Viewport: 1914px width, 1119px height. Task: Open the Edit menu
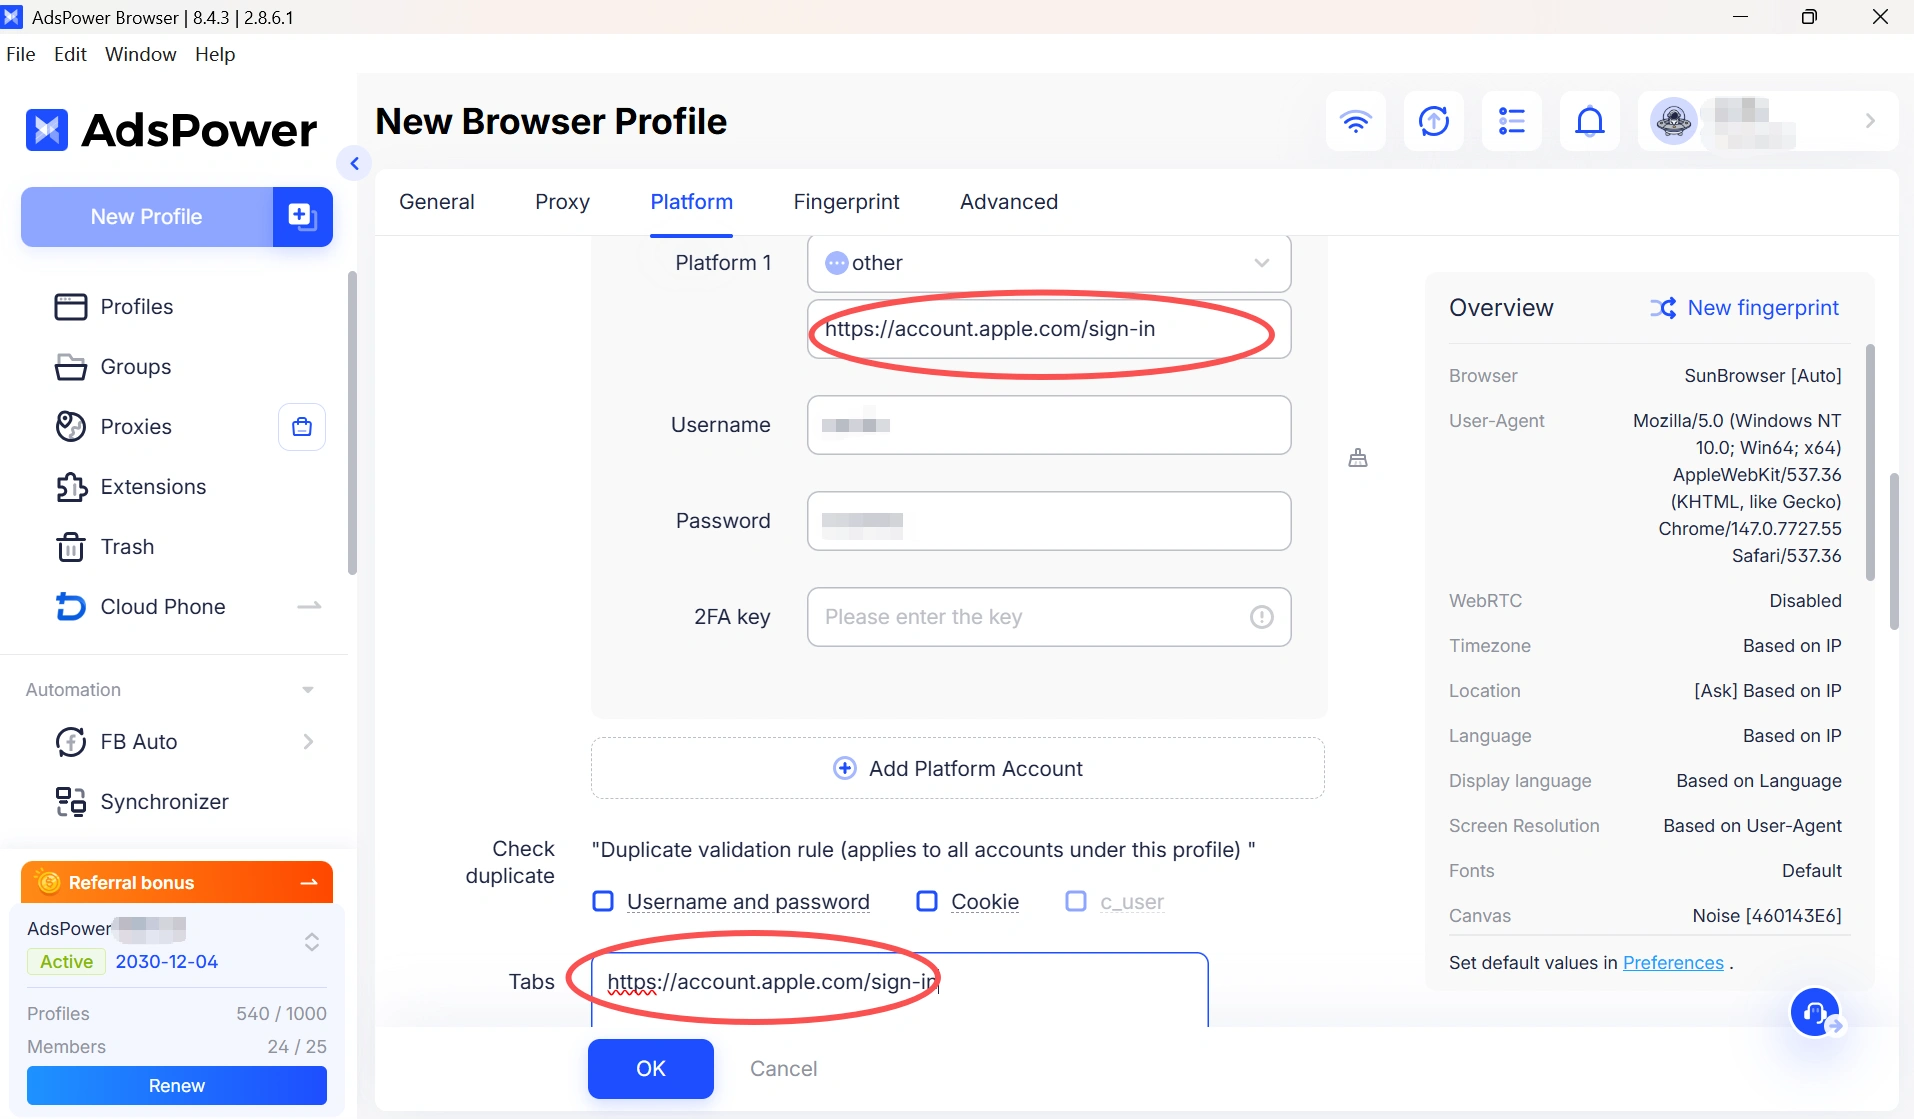pyautogui.click(x=70, y=54)
